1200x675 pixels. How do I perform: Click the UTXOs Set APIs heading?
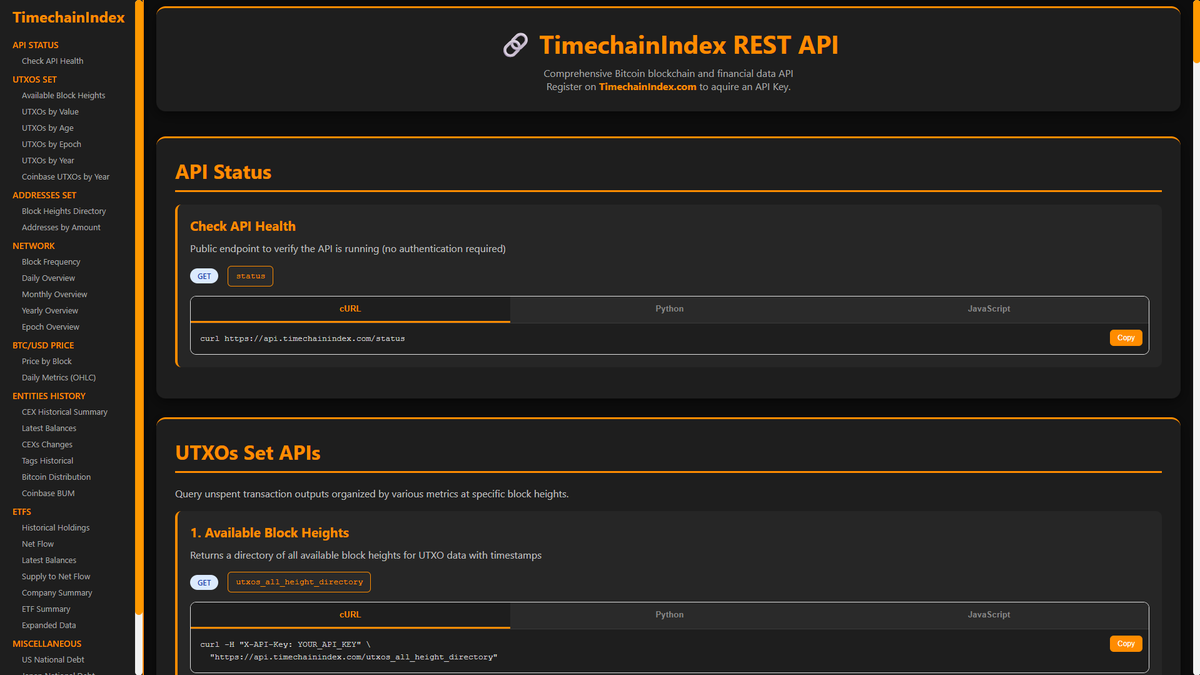click(x=248, y=453)
